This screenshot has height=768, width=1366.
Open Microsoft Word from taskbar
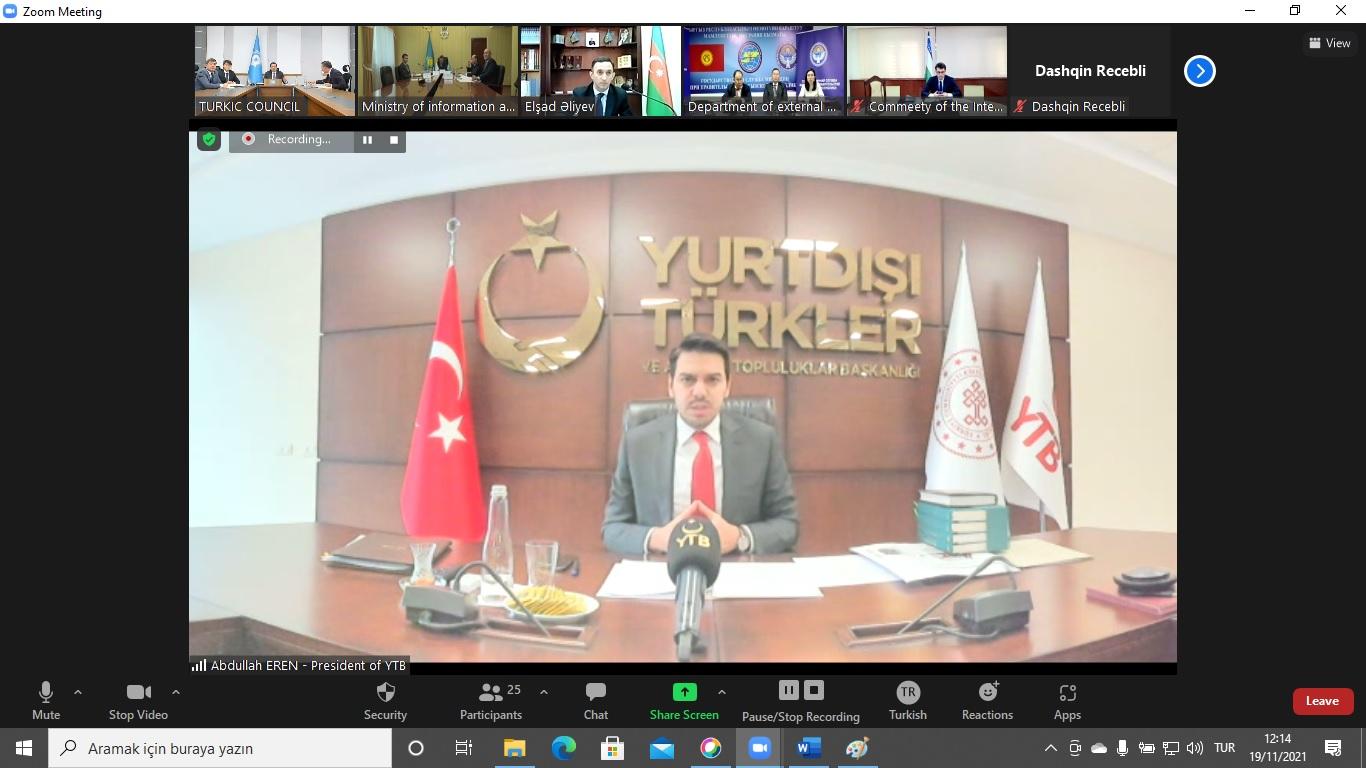pos(809,748)
